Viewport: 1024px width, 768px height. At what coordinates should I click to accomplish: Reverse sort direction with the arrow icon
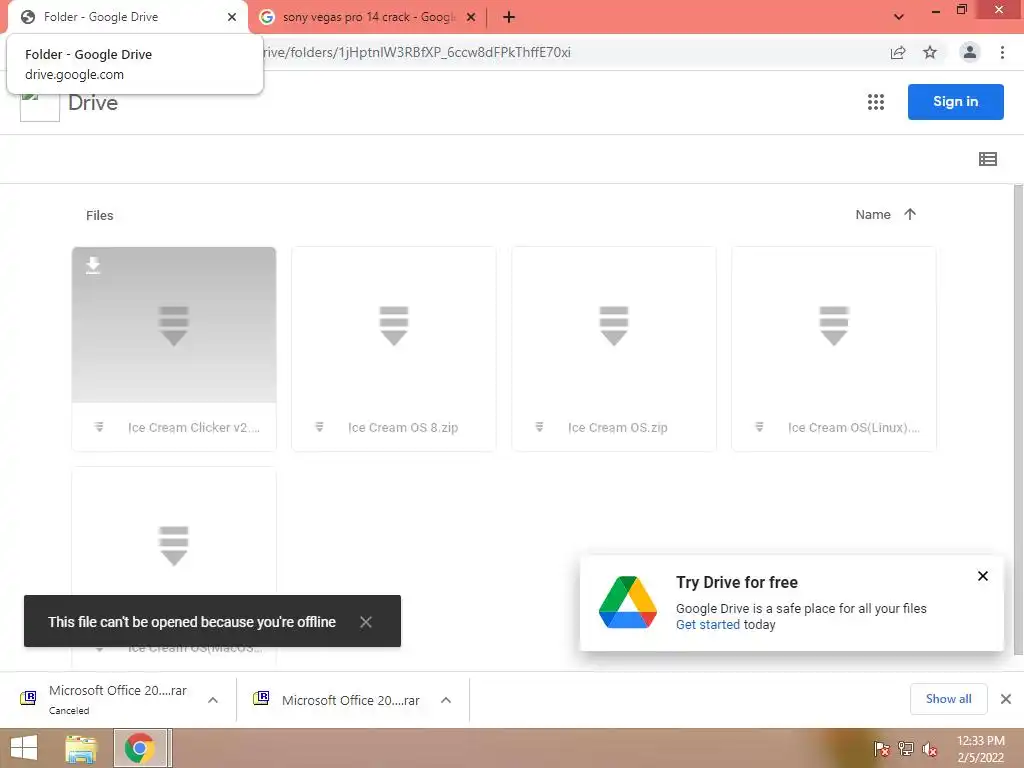coord(910,214)
